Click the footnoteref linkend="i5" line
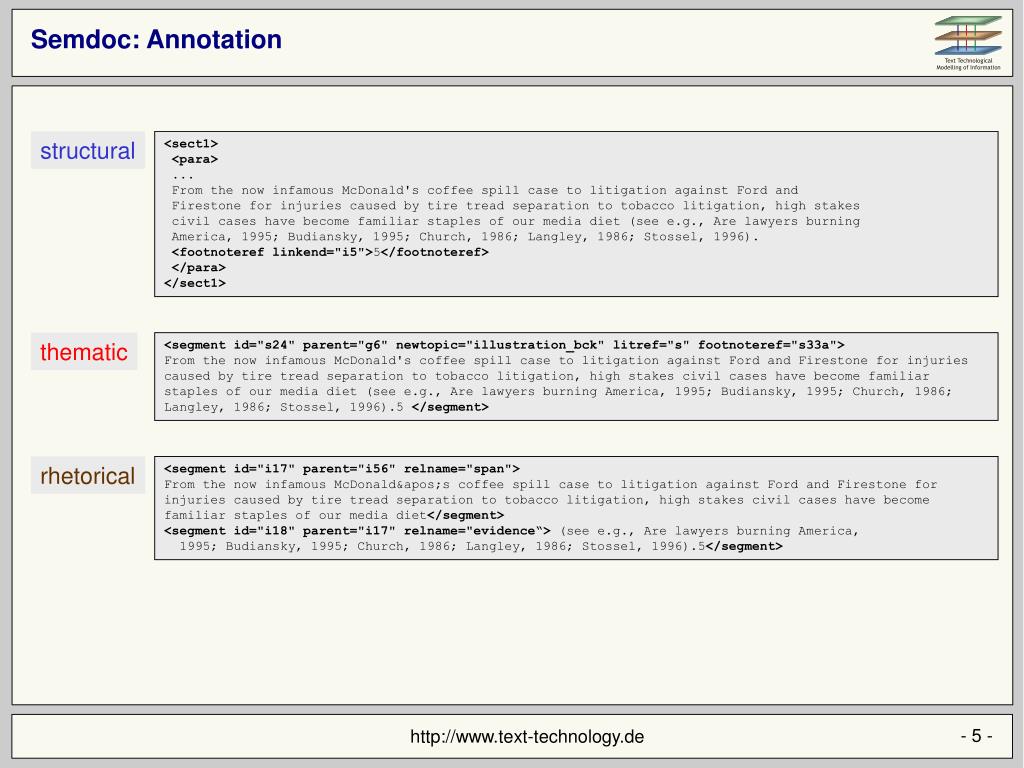The image size is (1024, 768). pos(330,252)
